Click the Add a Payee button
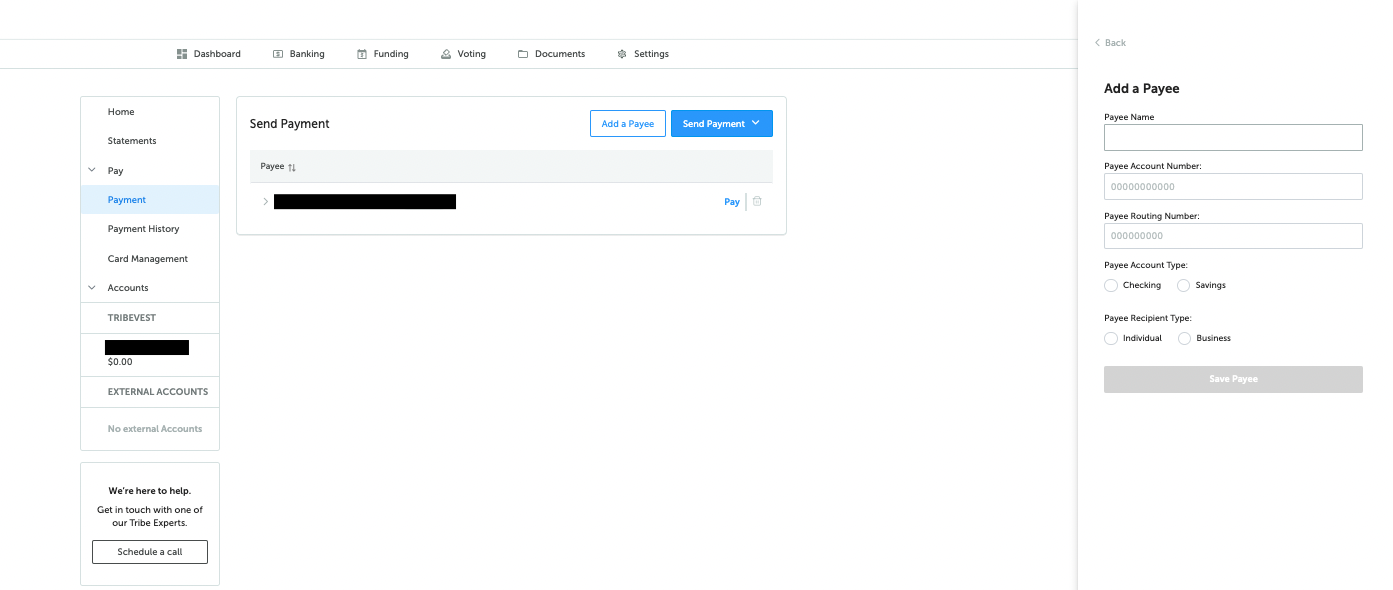The image size is (1393, 590). [x=628, y=124]
